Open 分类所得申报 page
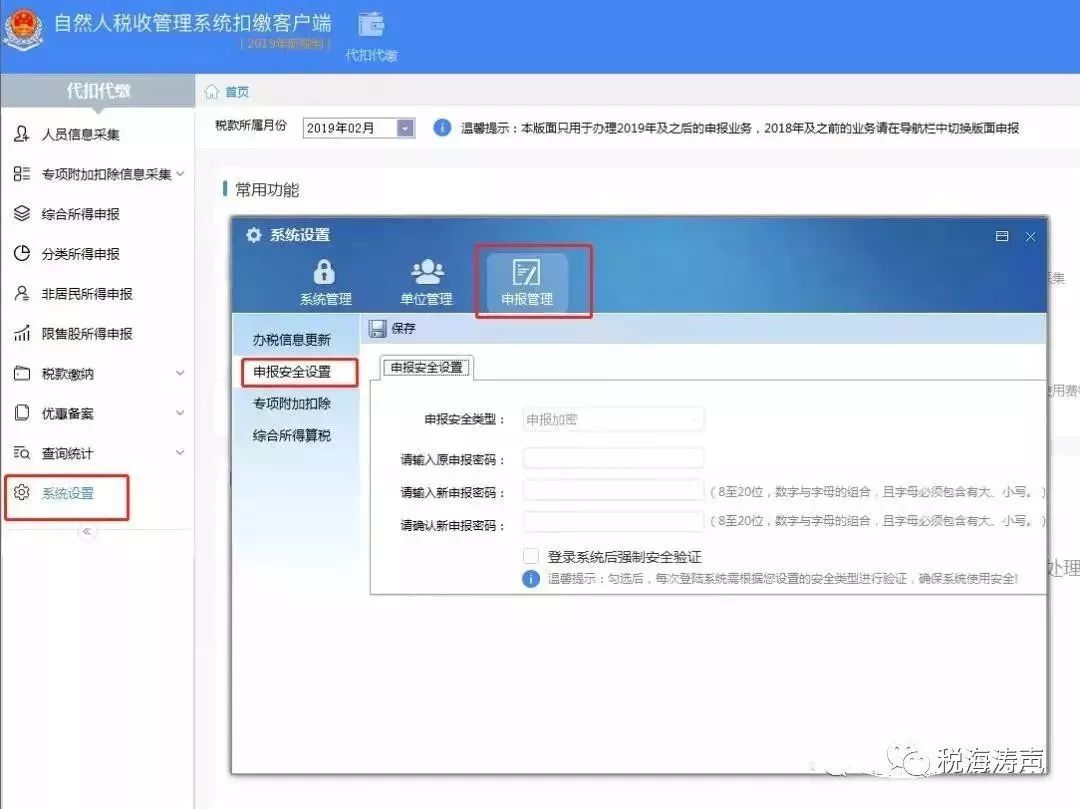Image resolution: width=1080 pixels, height=809 pixels. point(81,254)
